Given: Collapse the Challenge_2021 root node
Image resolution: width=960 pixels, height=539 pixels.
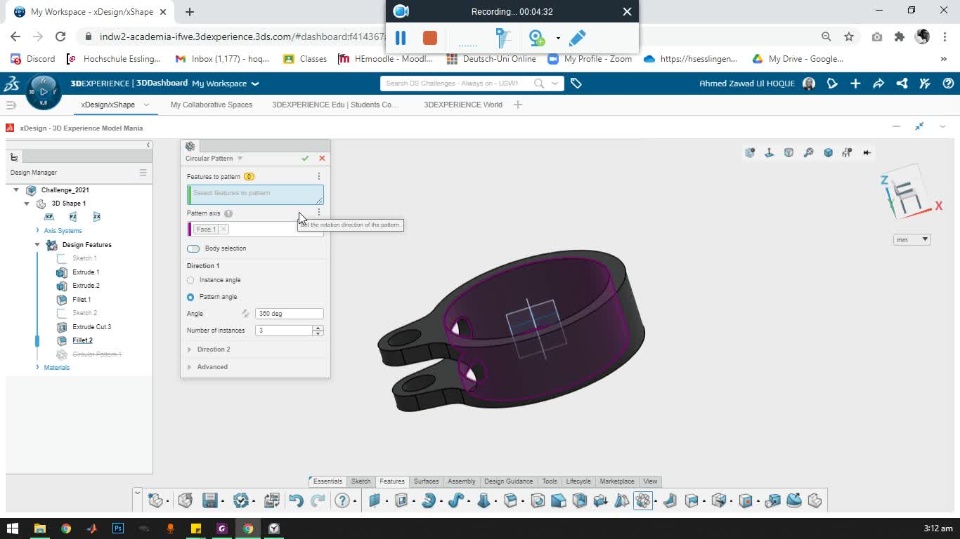Looking at the screenshot, I should [x=16, y=190].
